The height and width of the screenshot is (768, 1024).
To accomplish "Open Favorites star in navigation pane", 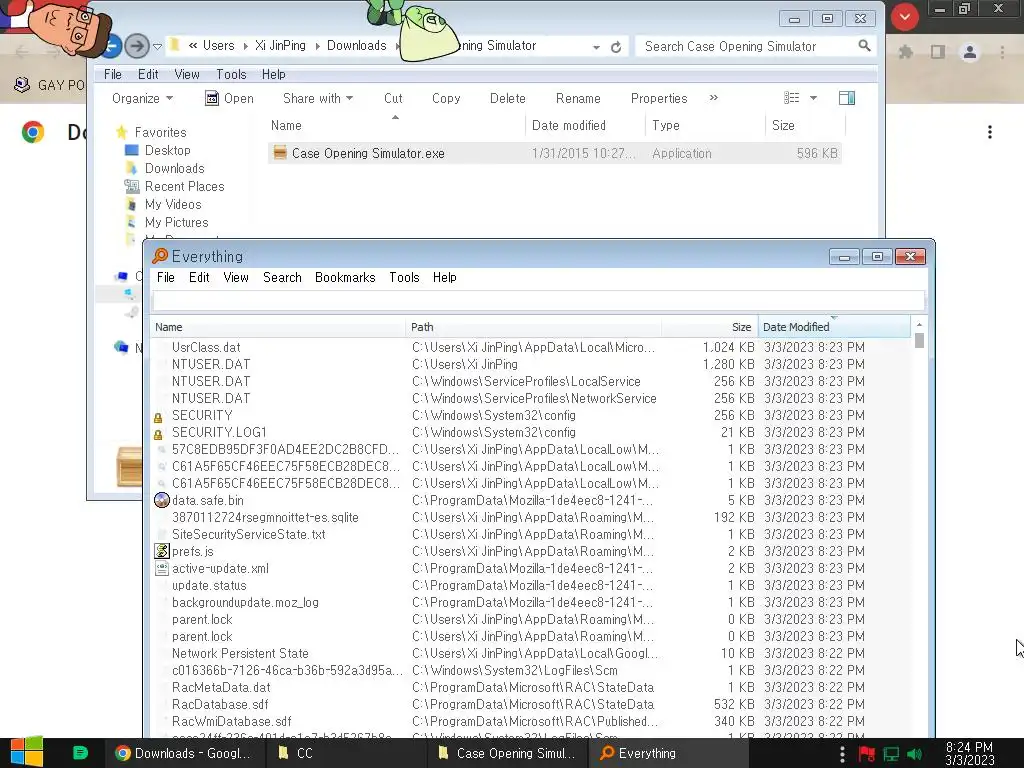I will point(121,133).
